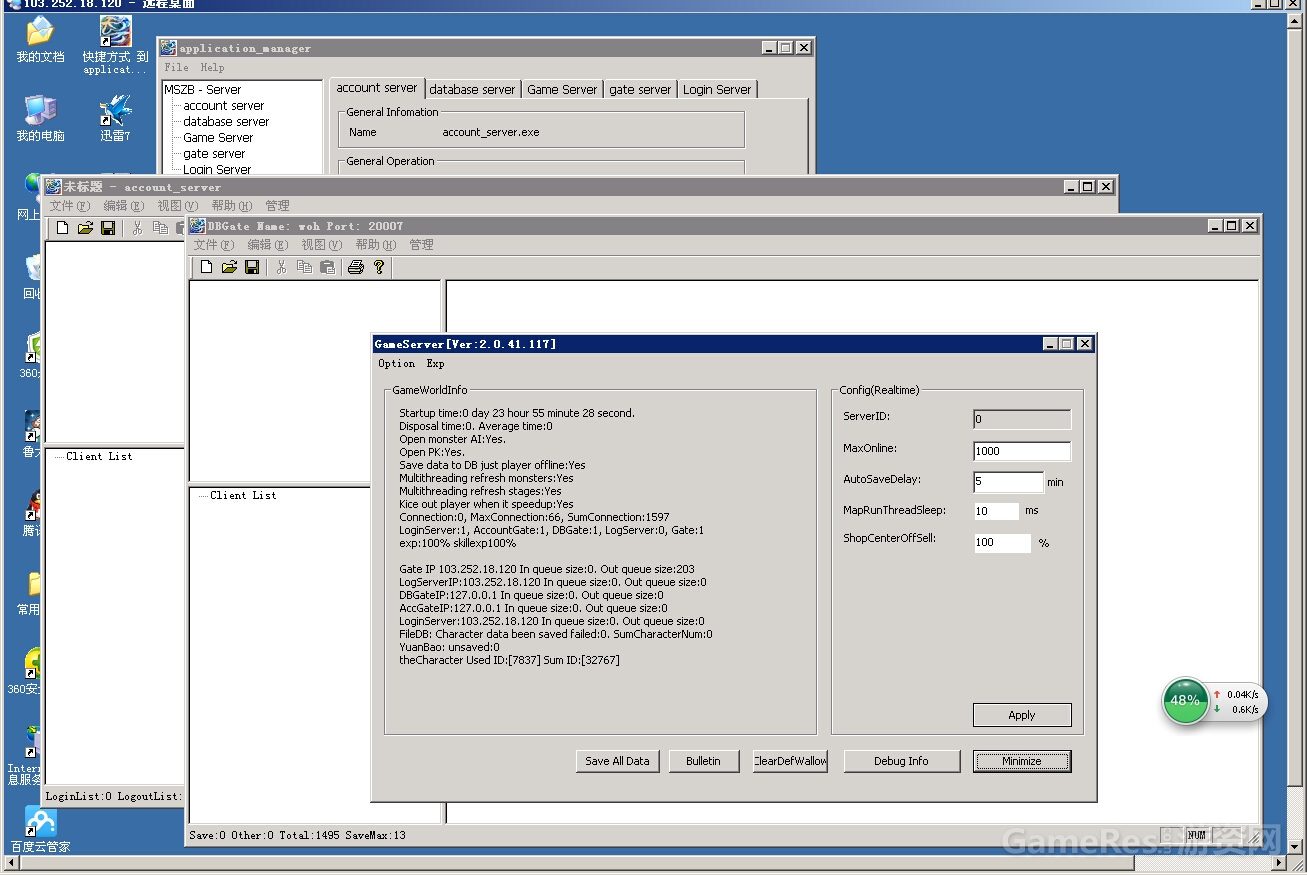
Task: Click the ServerID field
Action: [1022, 420]
